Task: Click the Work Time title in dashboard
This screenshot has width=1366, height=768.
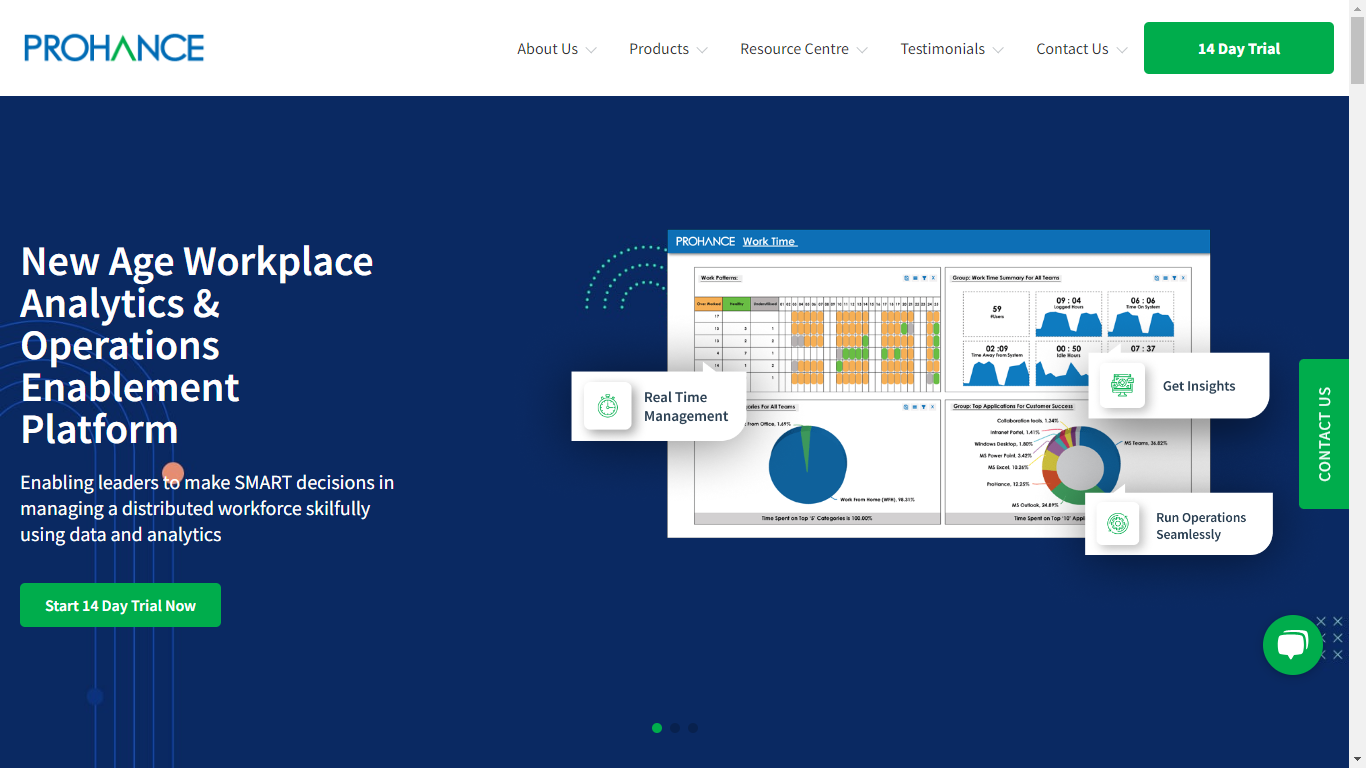Action: (769, 241)
